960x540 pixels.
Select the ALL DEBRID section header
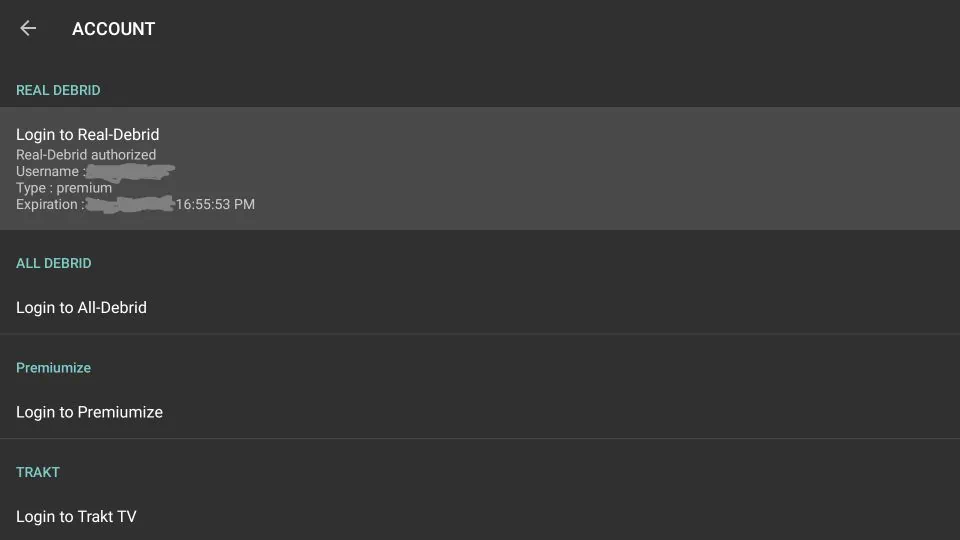point(54,263)
